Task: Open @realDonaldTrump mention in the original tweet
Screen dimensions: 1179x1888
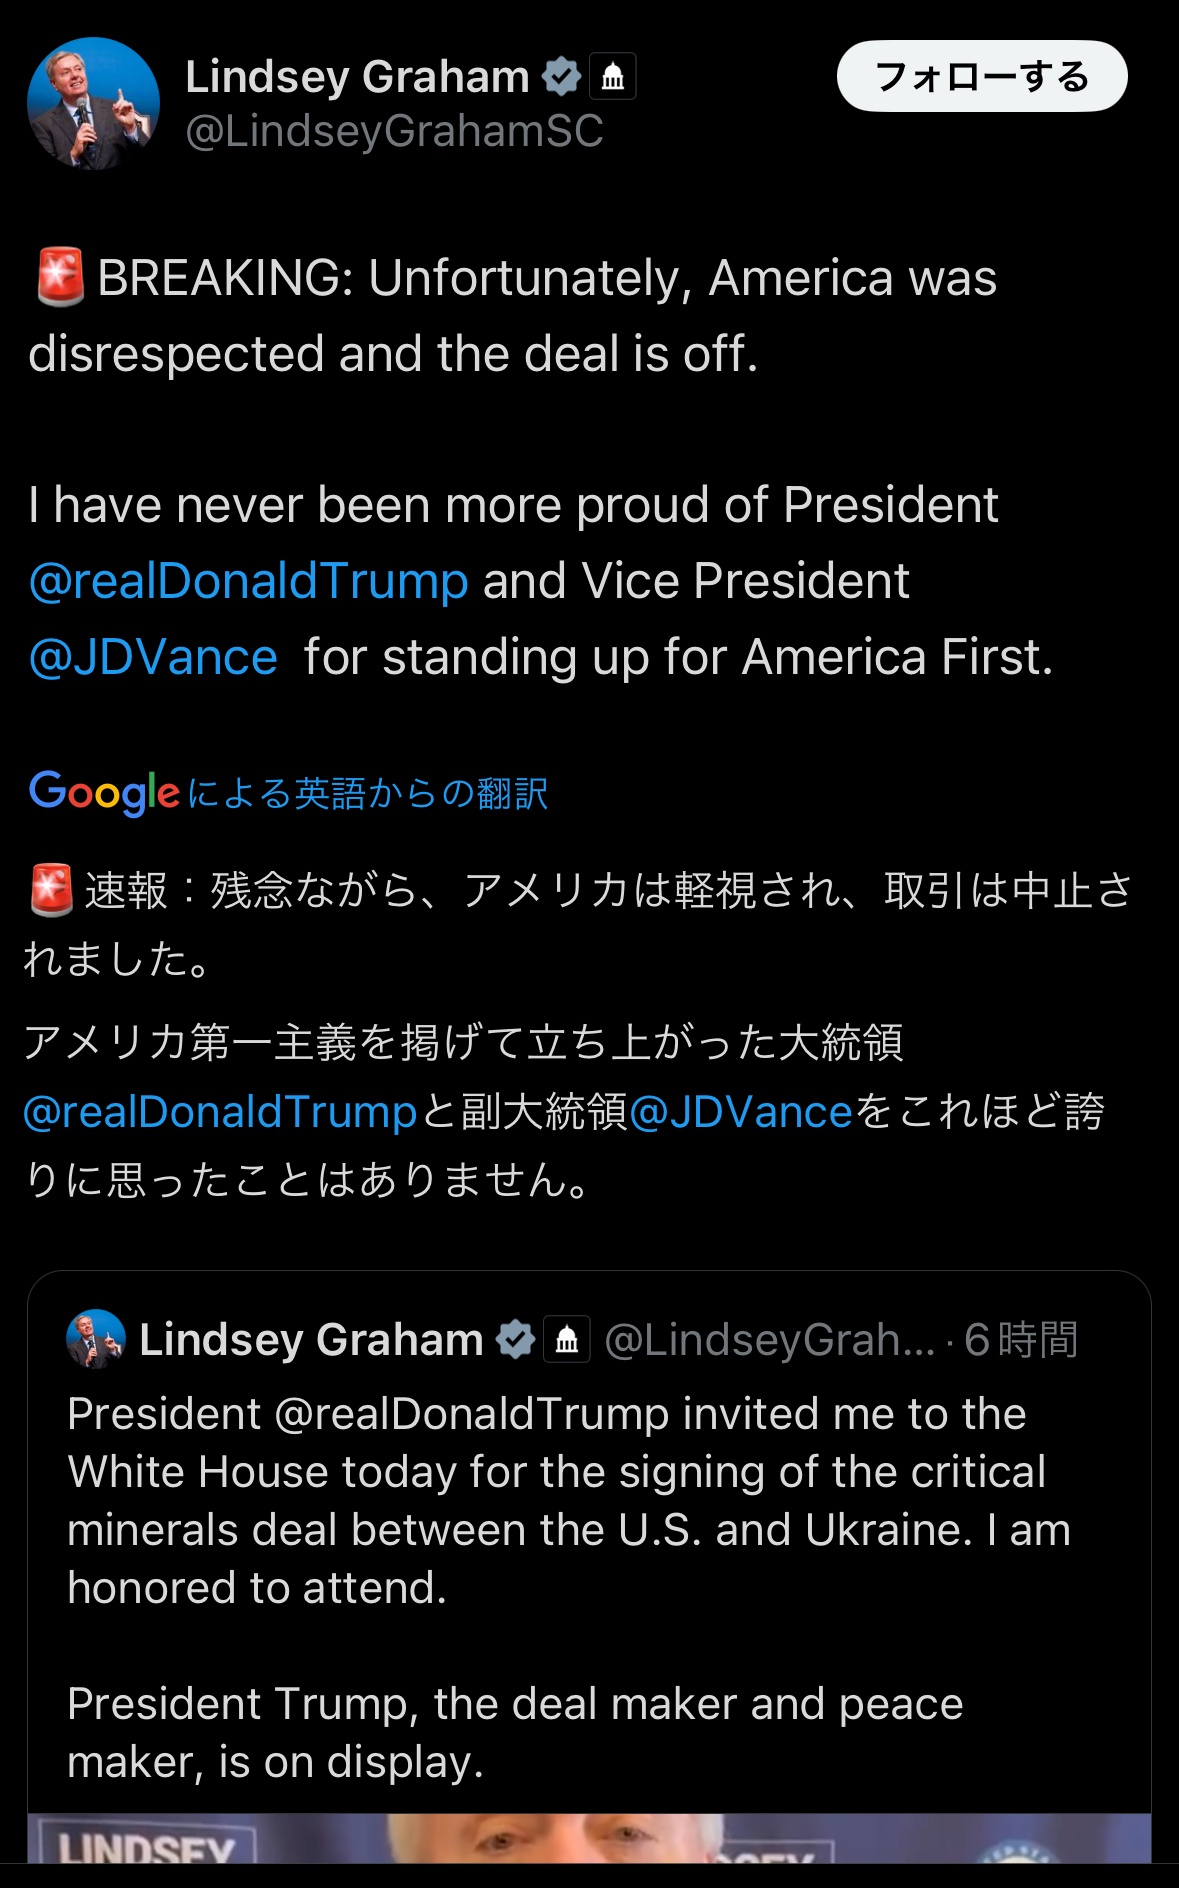Action: pos(249,581)
